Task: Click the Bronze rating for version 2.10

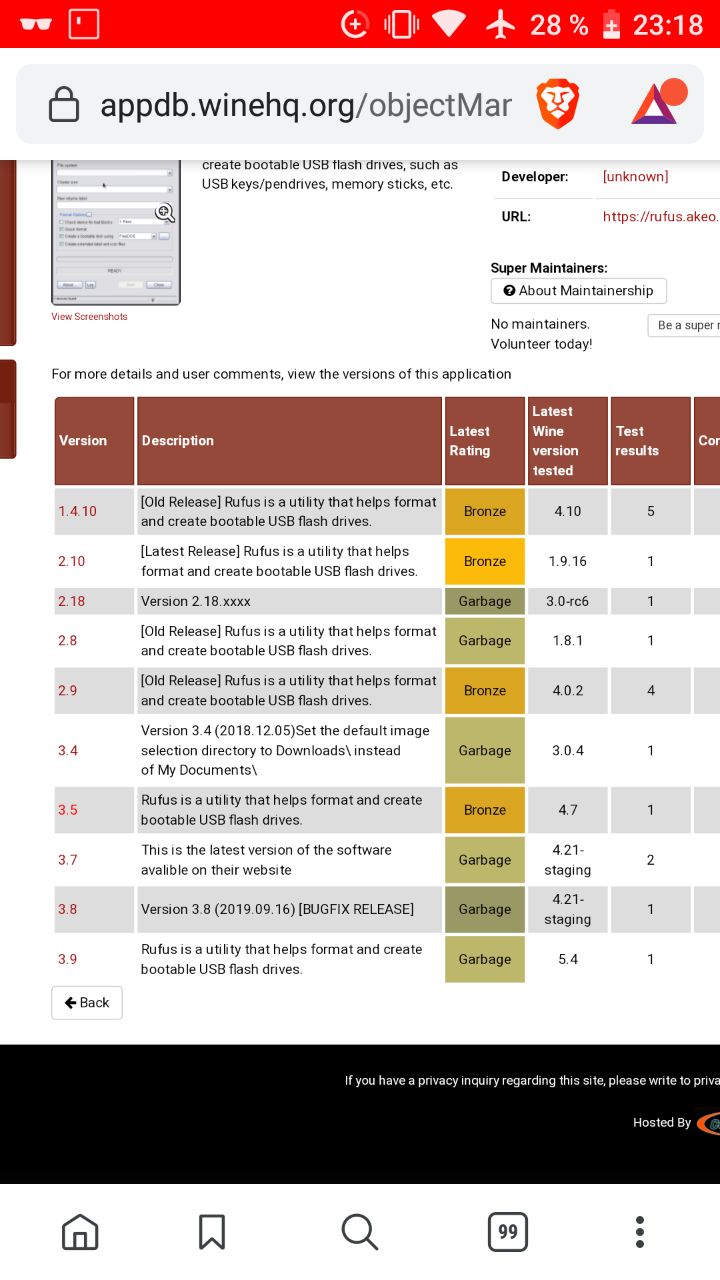Action: [485, 561]
